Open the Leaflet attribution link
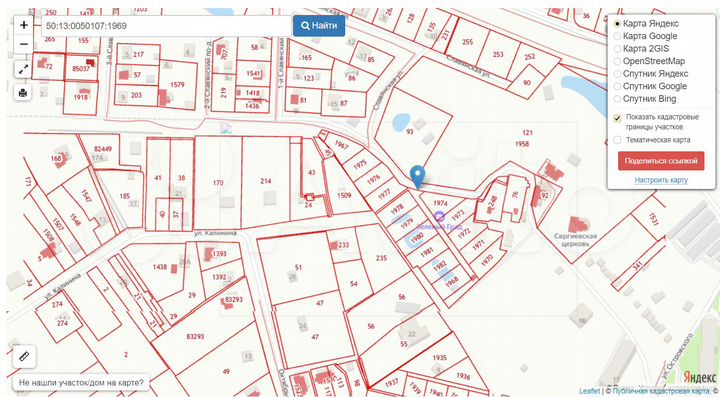The height and width of the screenshot is (398, 720). pos(589,391)
